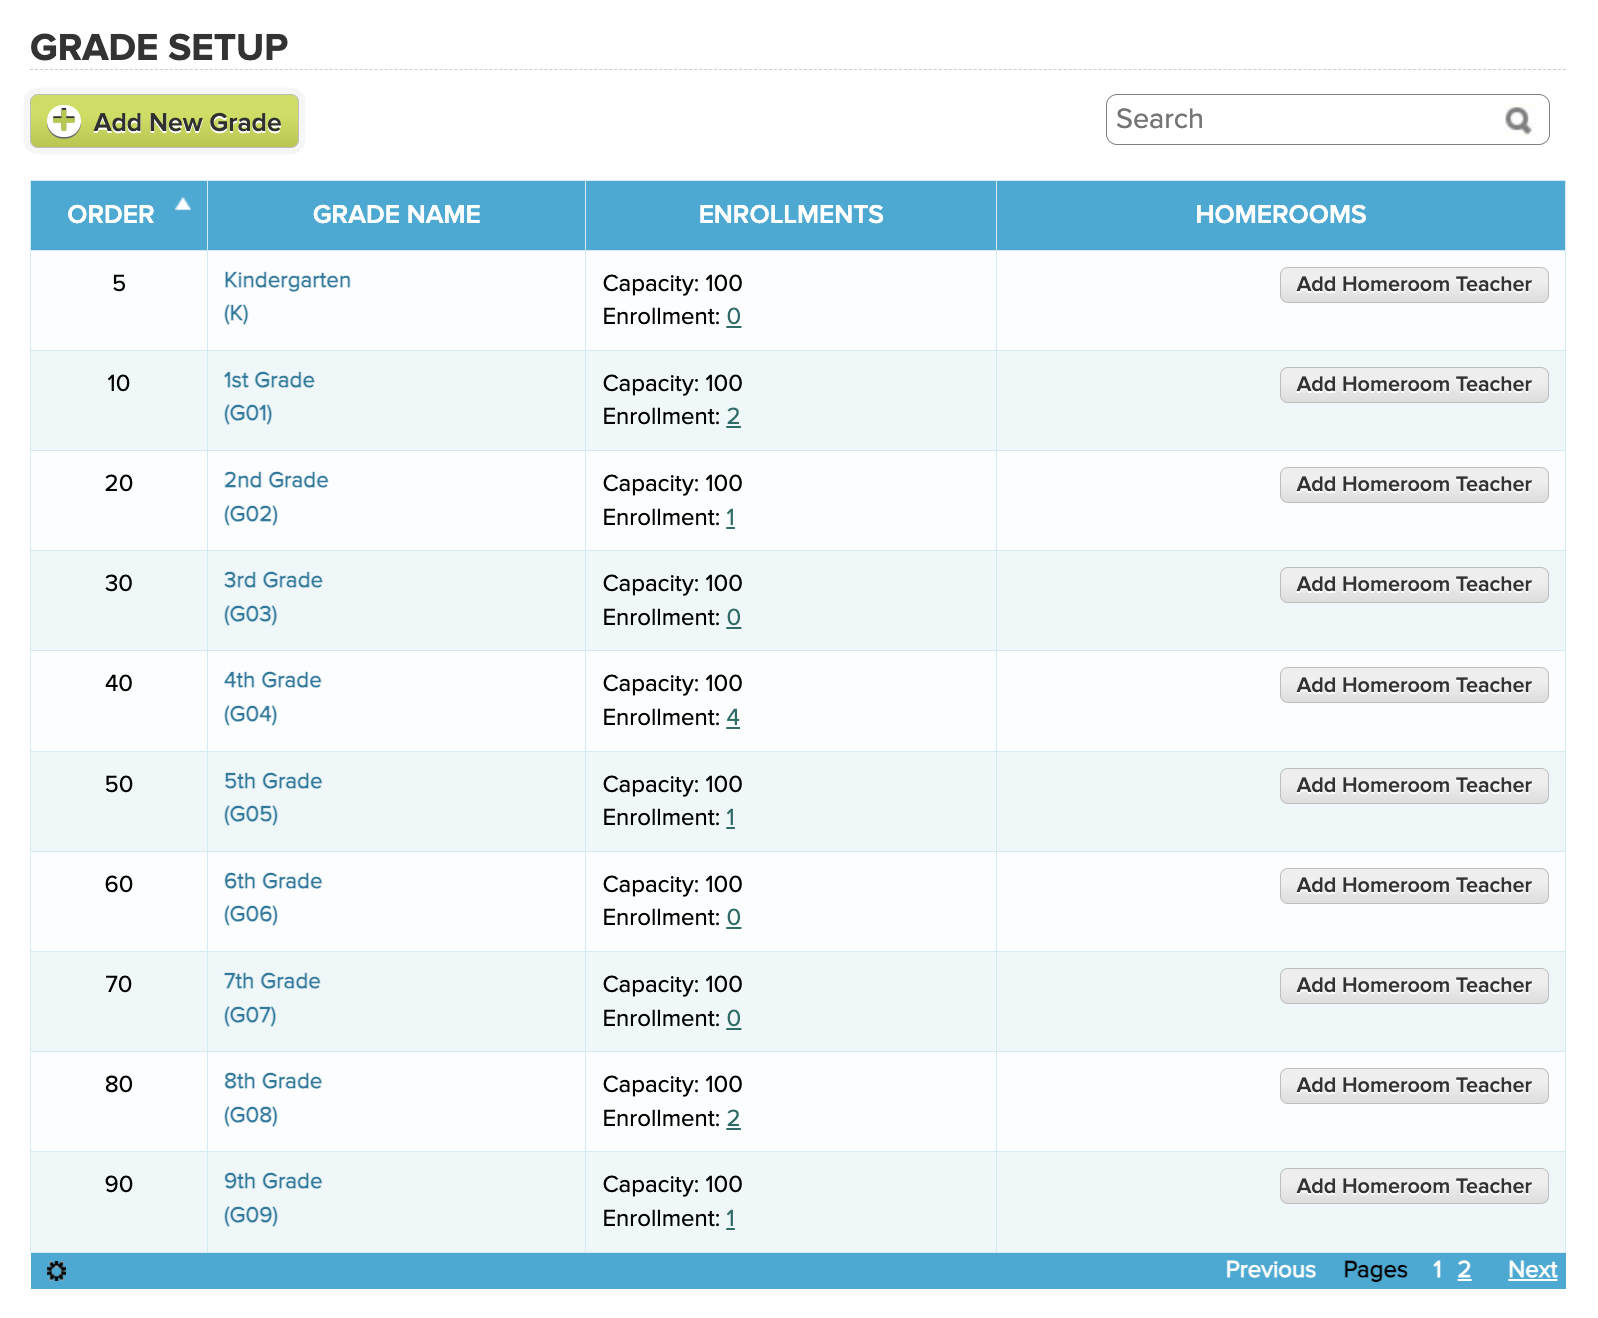This screenshot has width=1598, height=1318.
Task: Click the Previous pagination link
Action: (1270, 1270)
